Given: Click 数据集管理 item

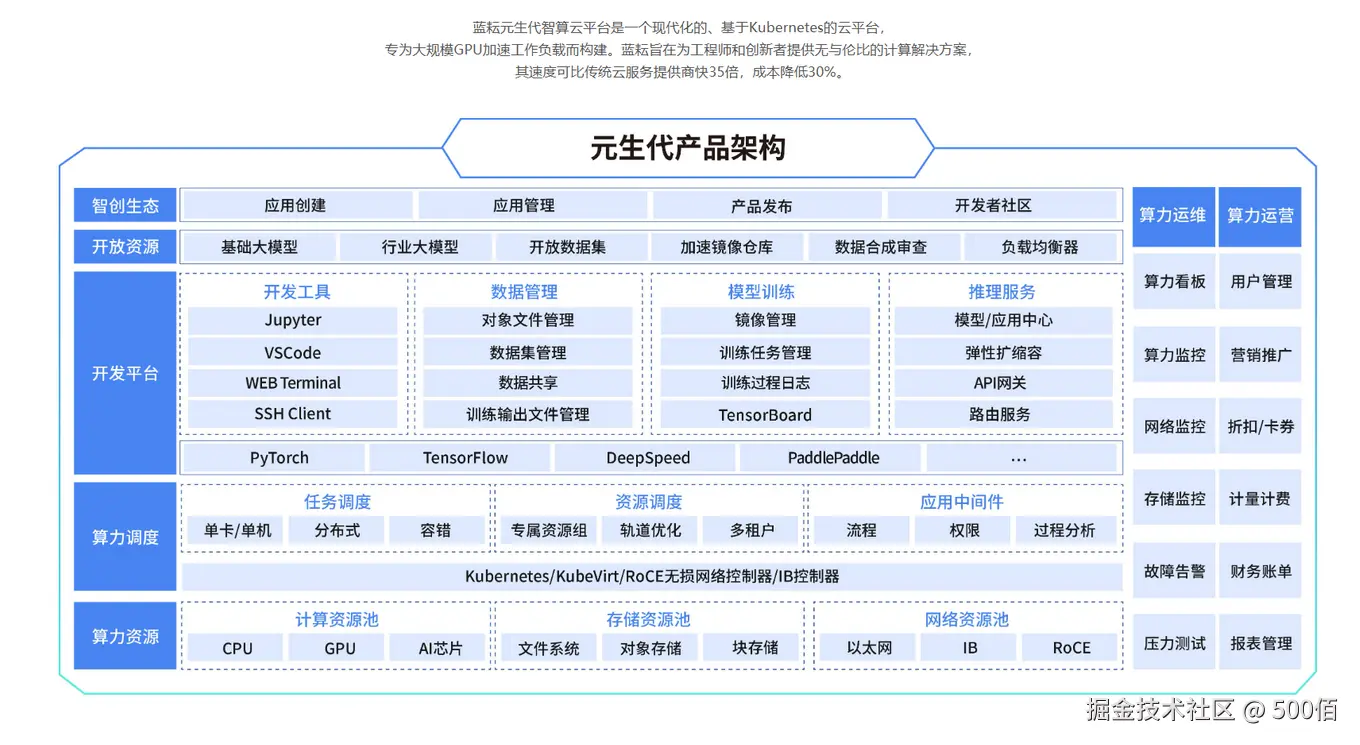Looking at the screenshot, I should click(528, 353).
